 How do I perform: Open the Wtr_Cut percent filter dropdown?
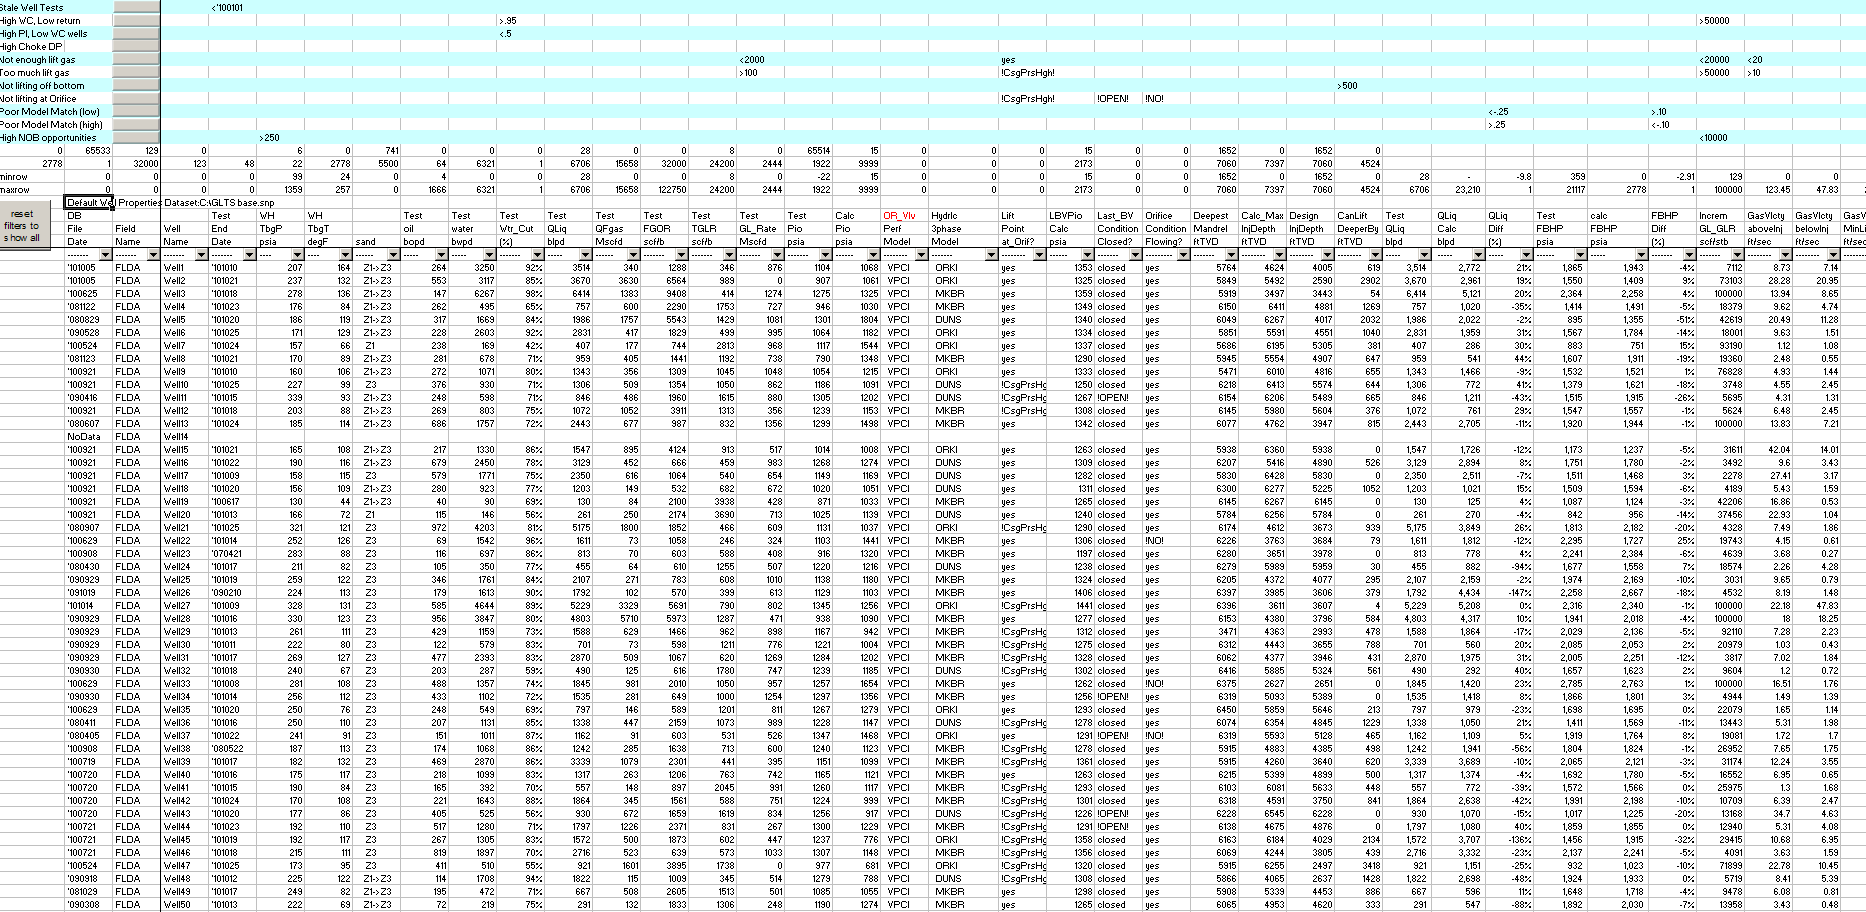(x=538, y=255)
